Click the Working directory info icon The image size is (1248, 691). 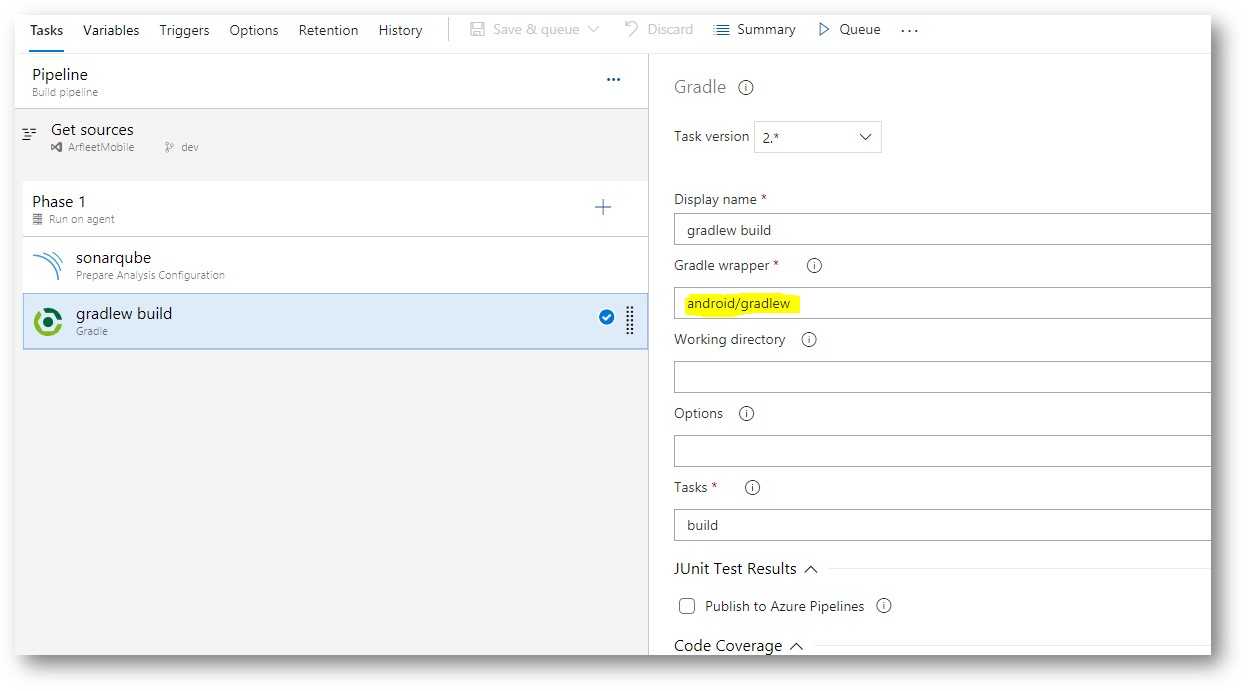(809, 340)
